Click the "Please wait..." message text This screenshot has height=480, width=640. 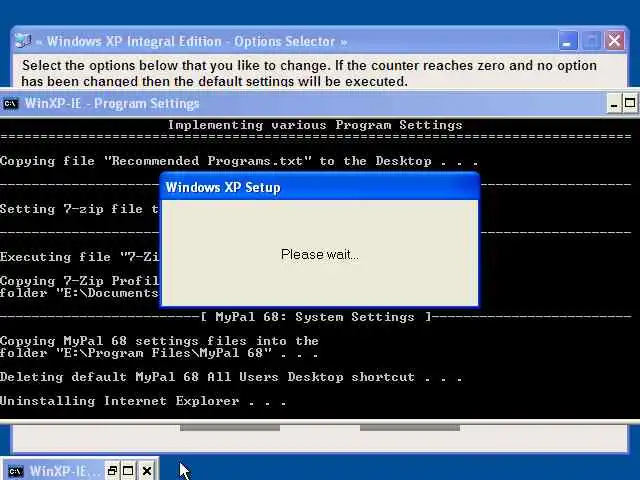click(320, 255)
